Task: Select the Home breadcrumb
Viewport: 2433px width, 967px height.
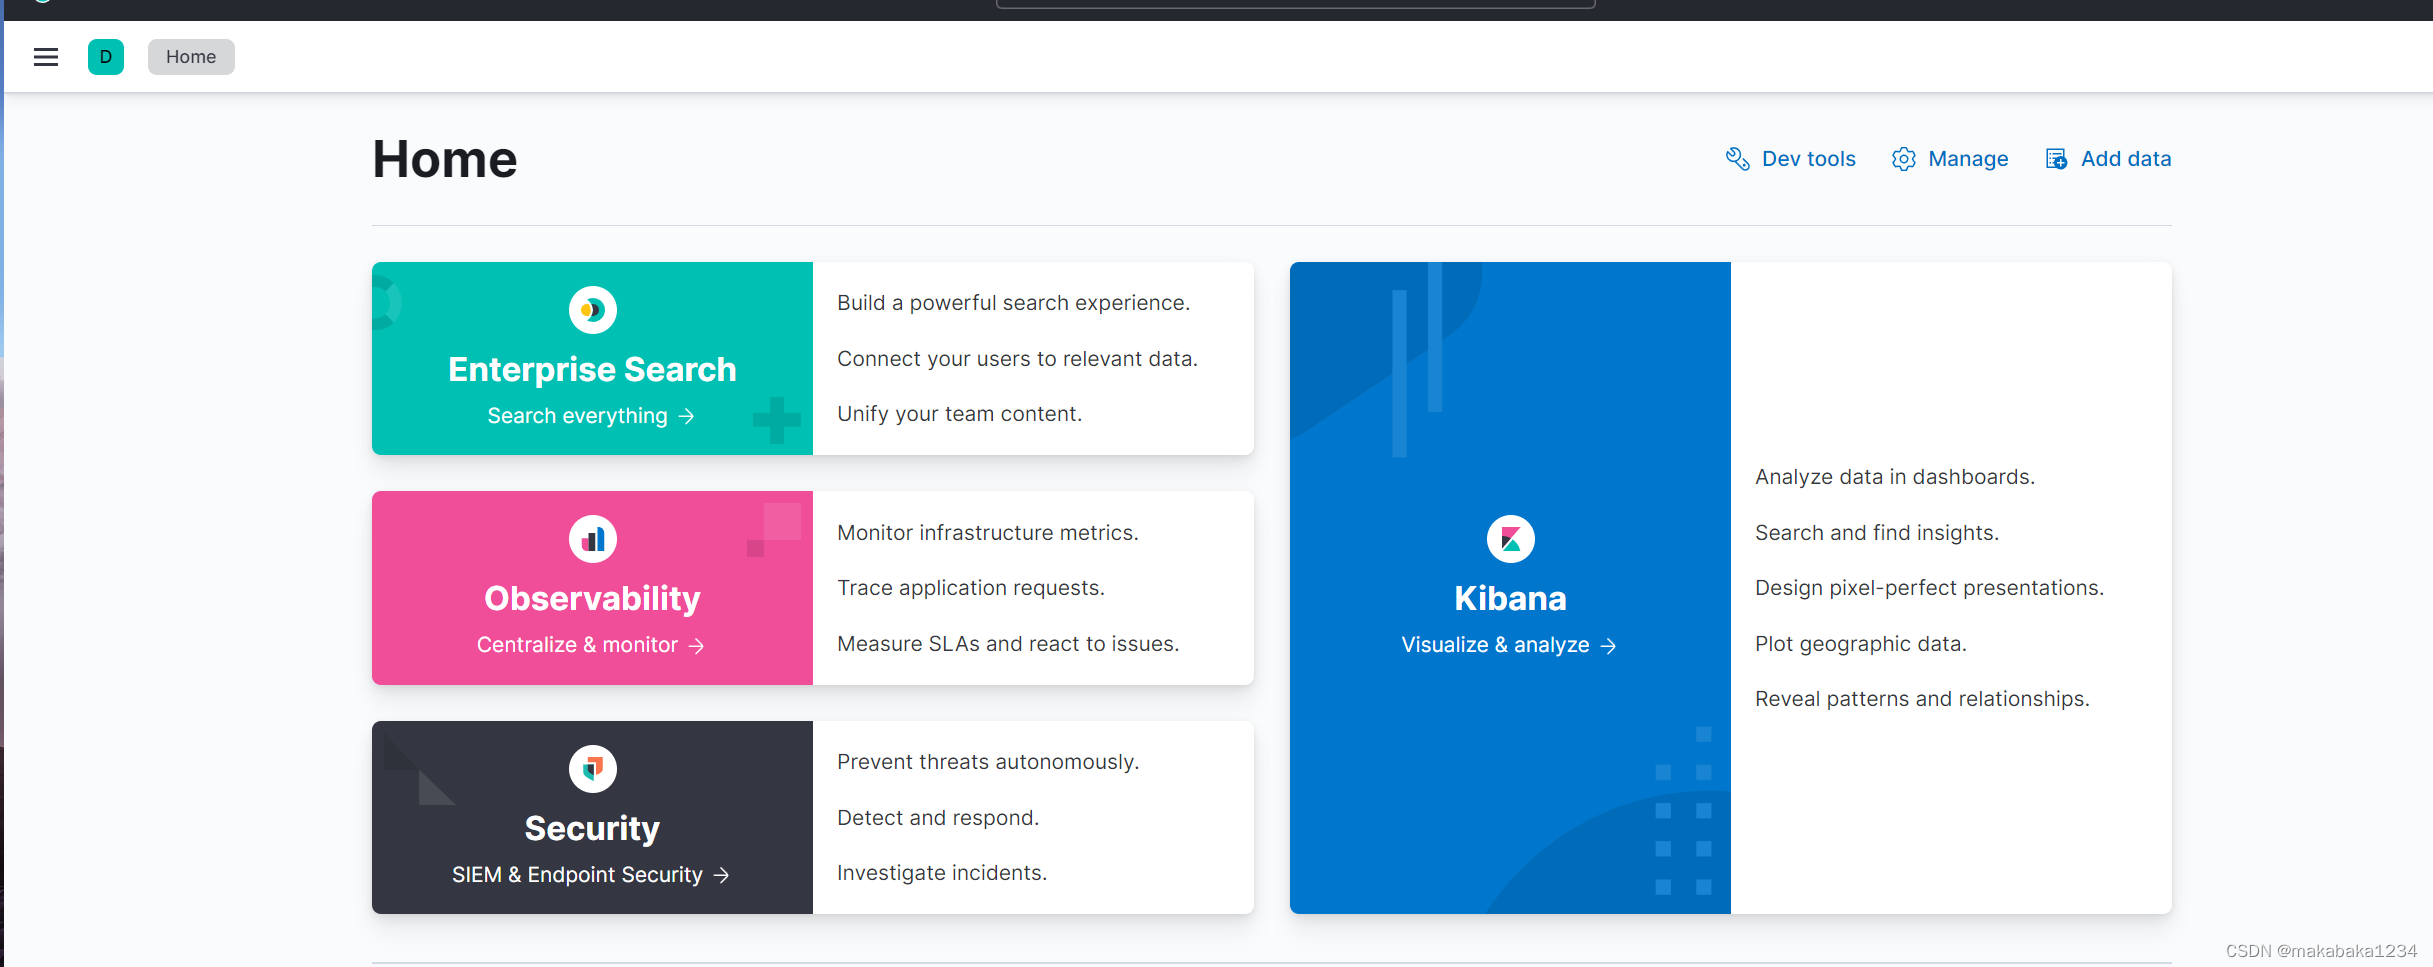Action: pyautogui.click(x=191, y=57)
